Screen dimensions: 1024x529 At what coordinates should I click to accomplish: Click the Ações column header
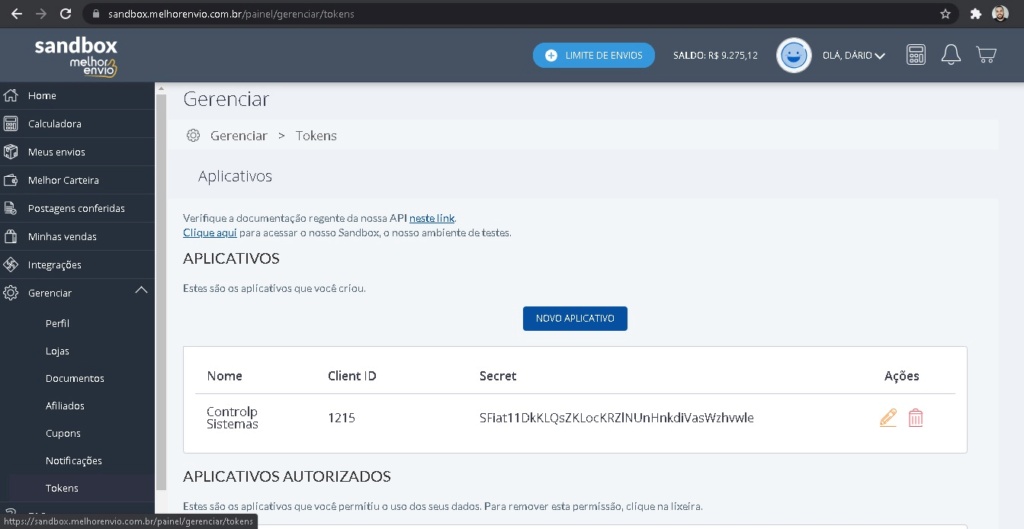click(x=902, y=376)
